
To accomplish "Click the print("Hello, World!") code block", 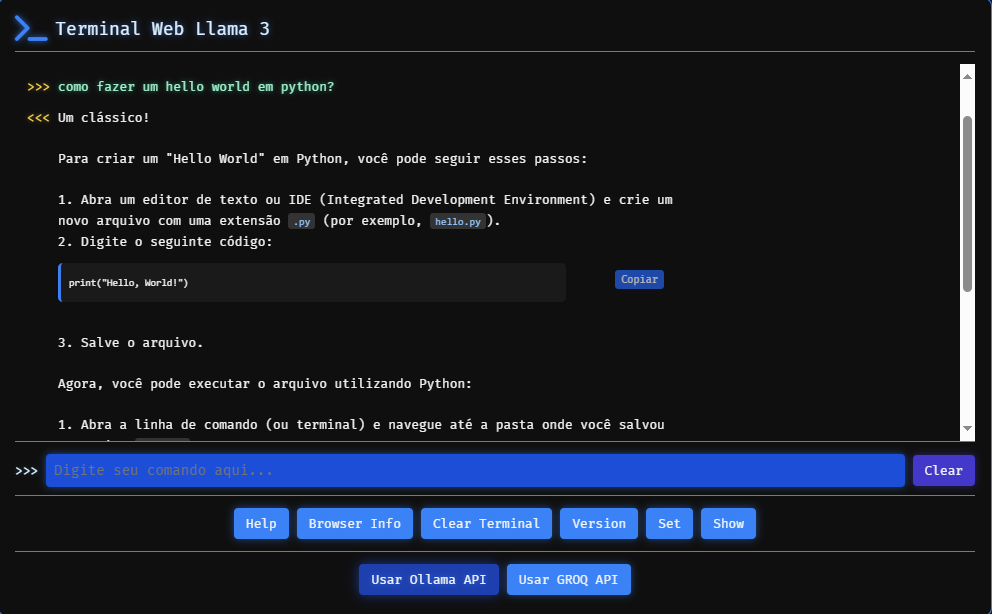I will [x=312, y=283].
